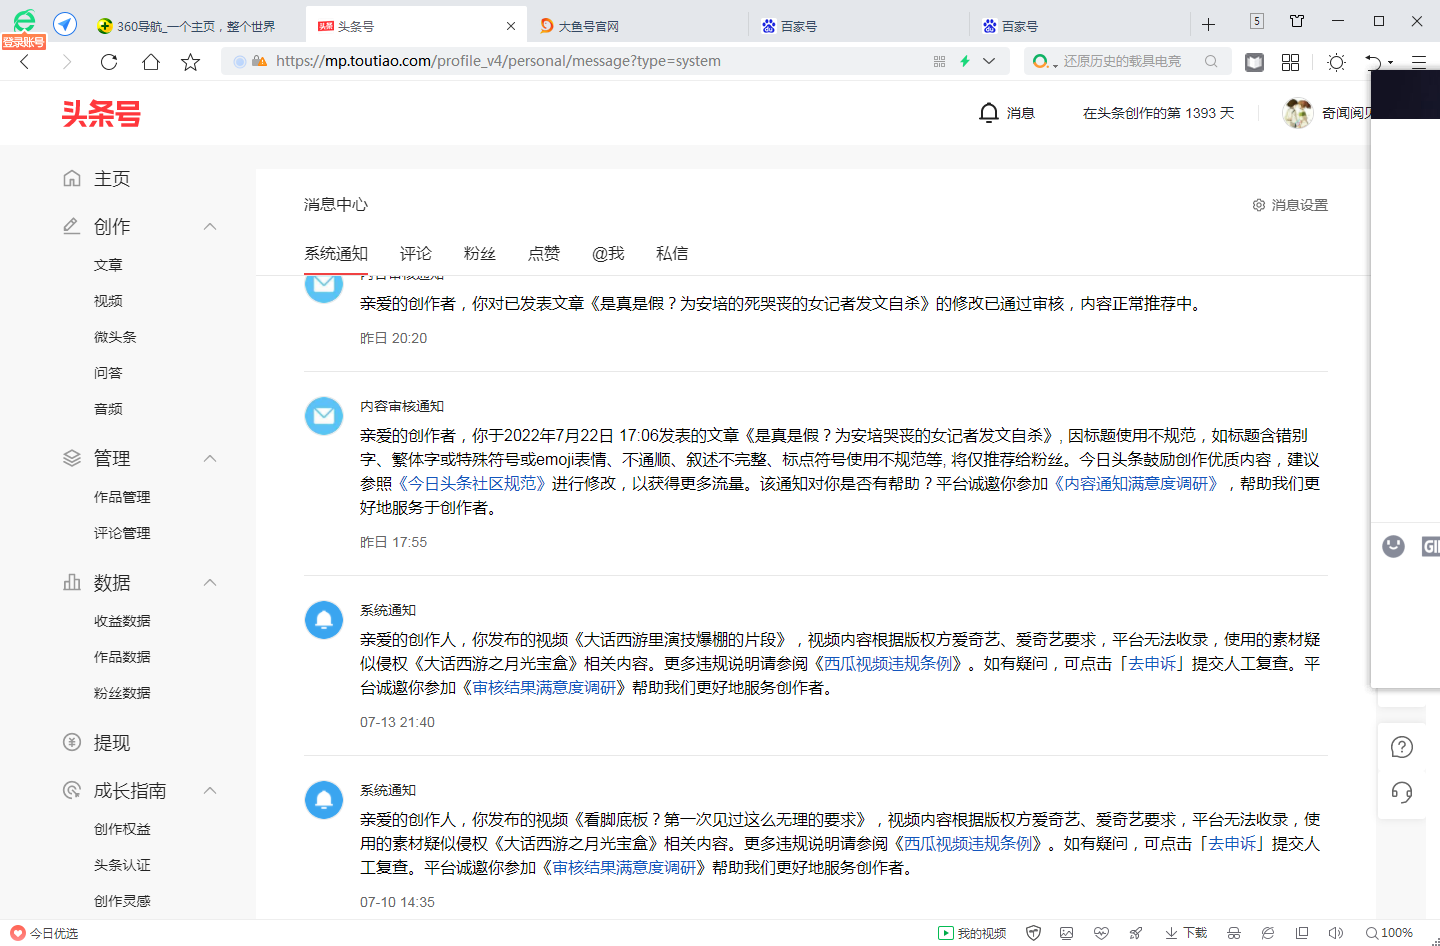
Task: Open 创作权益 in sidebar
Action: (122, 829)
